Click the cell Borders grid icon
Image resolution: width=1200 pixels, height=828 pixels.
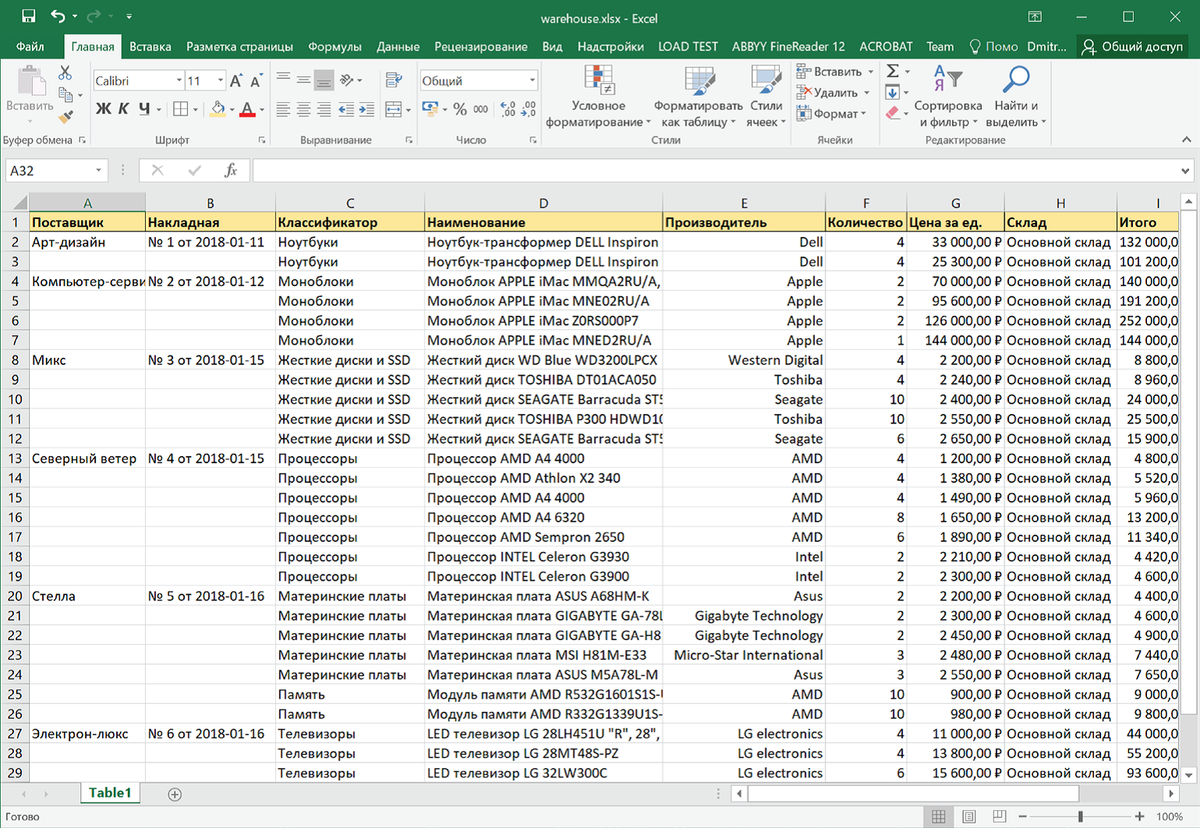(x=179, y=109)
